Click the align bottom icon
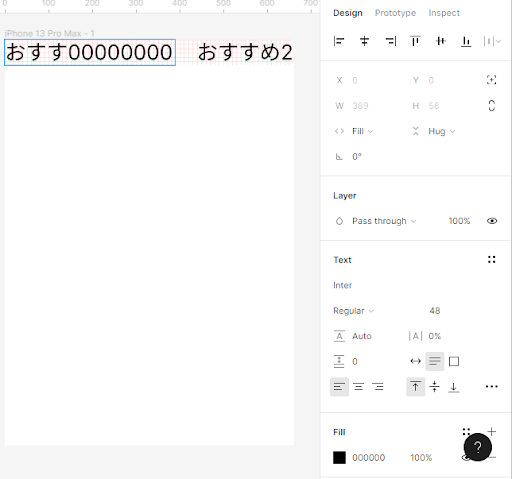The height and width of the screenshot is (479, 512). [466, 41]
